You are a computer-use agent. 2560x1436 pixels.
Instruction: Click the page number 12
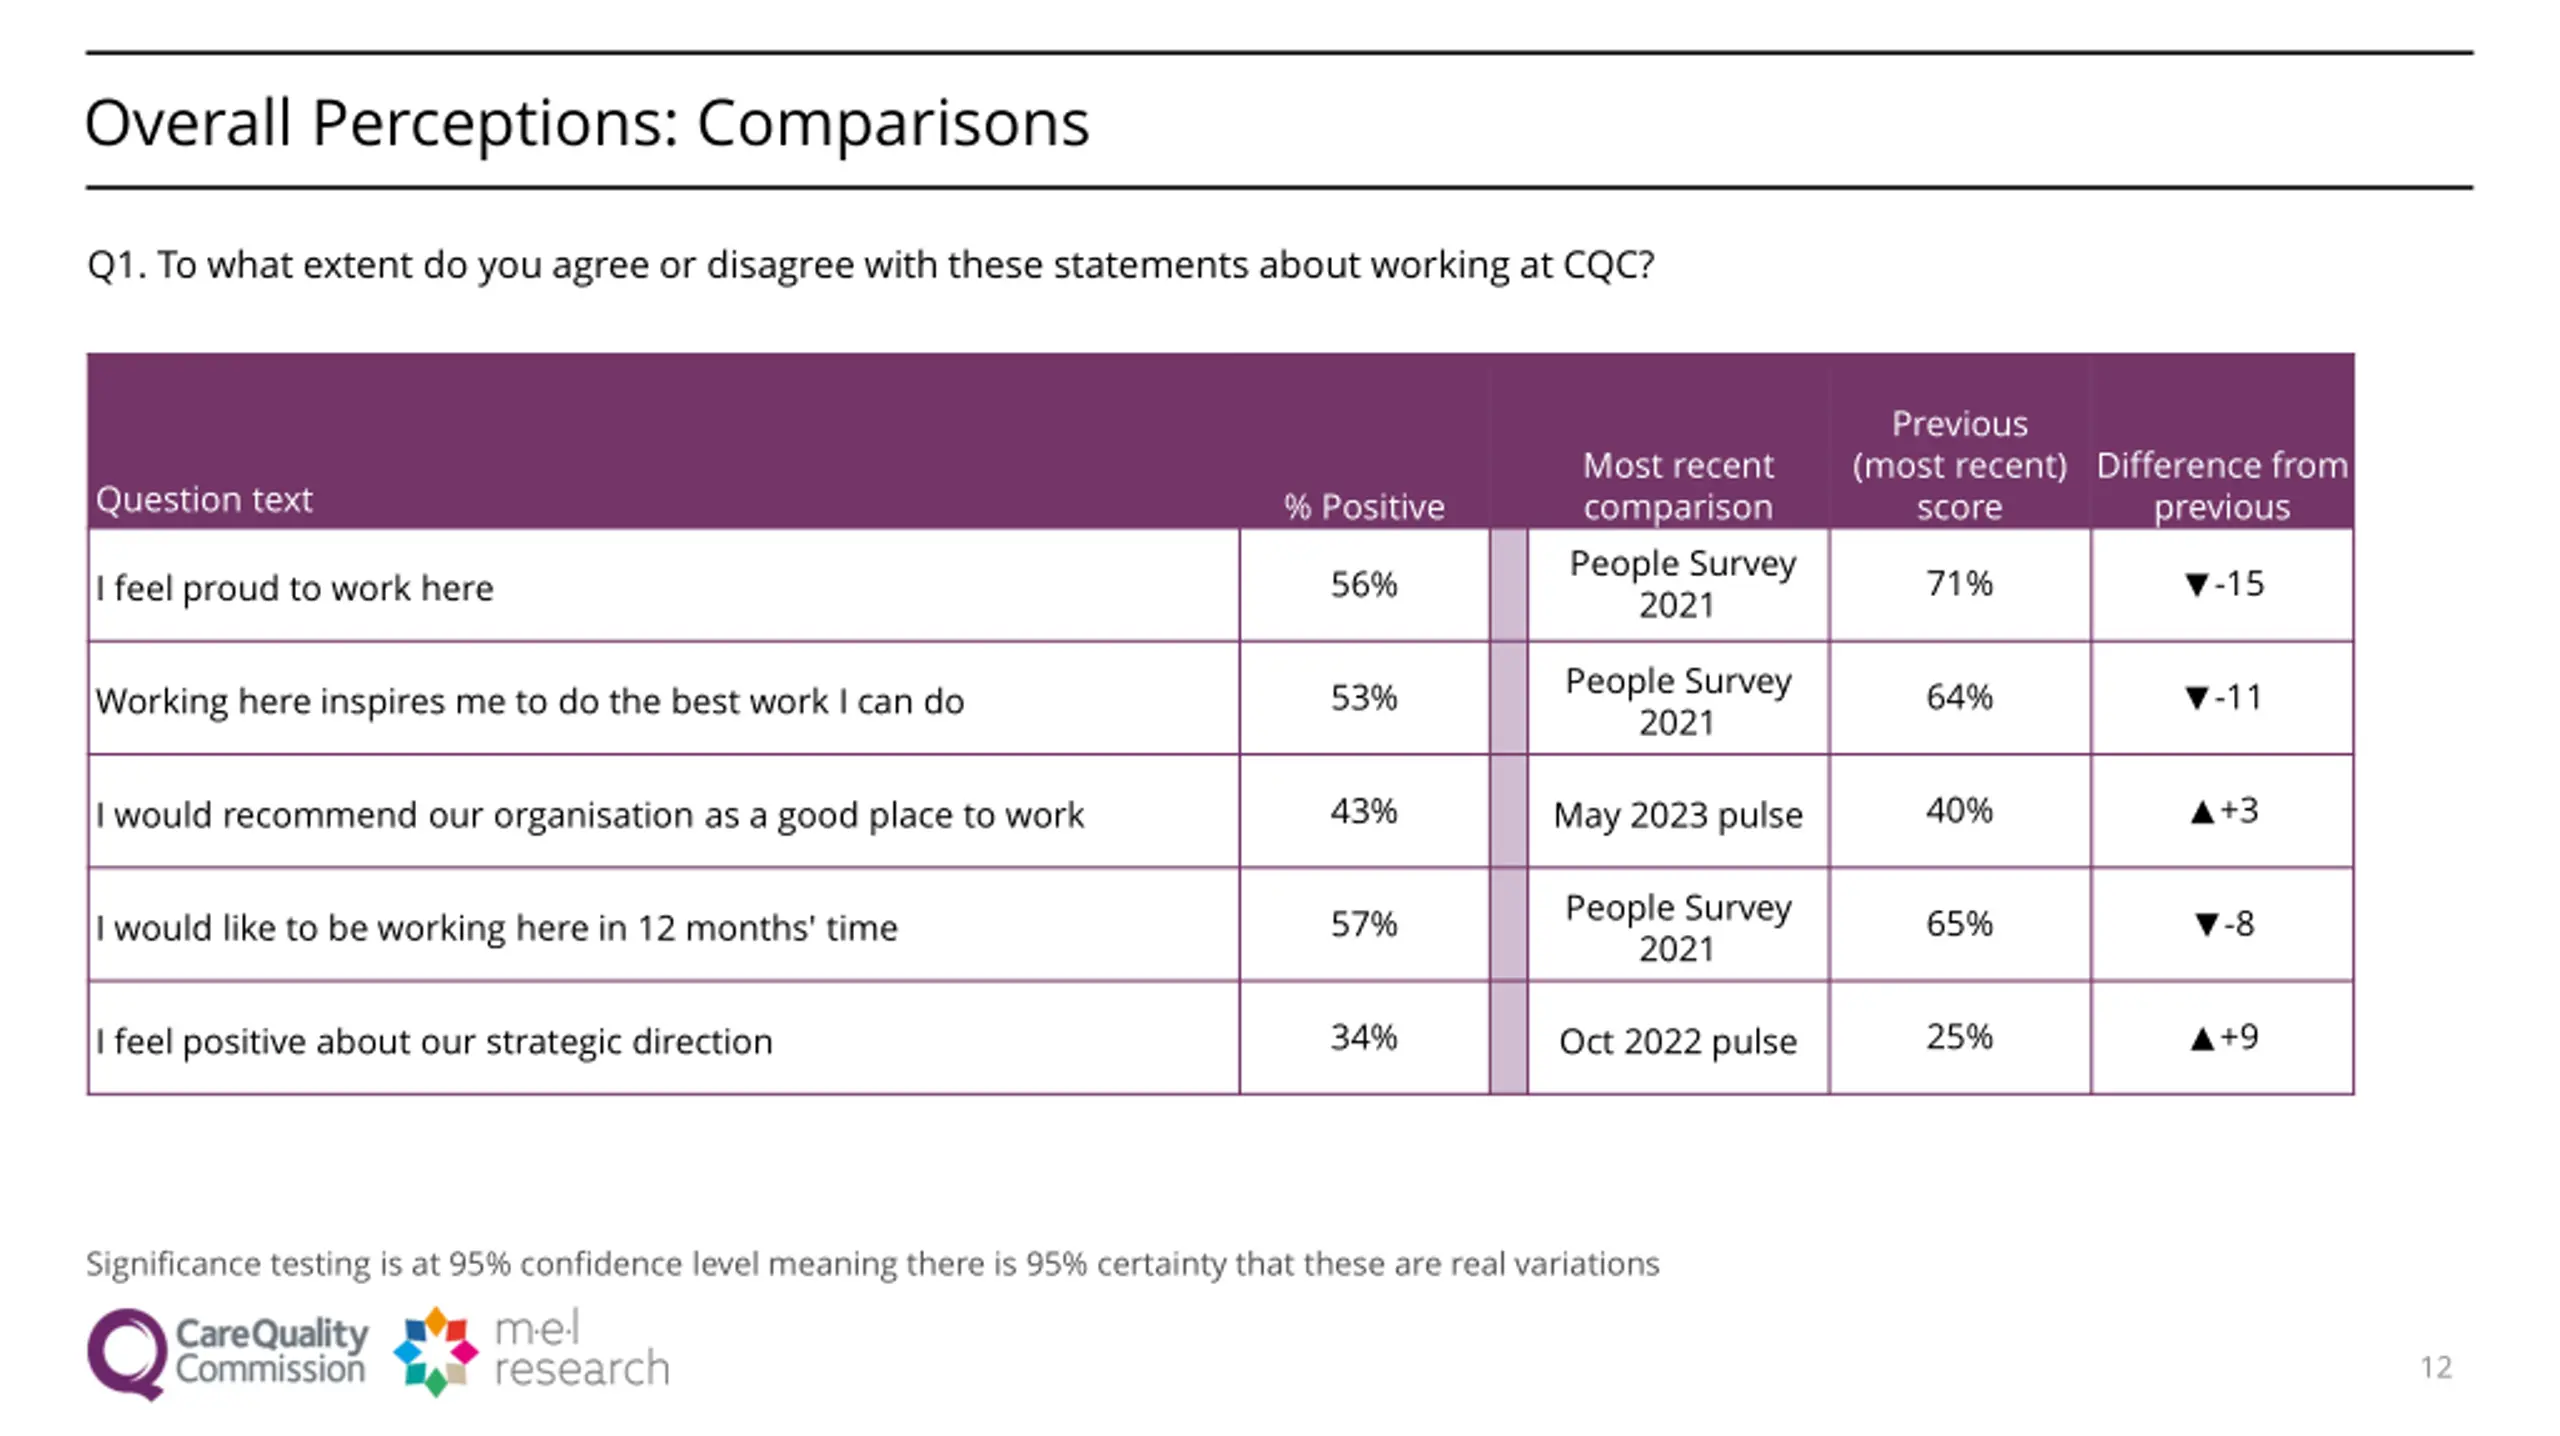pyautogui.click(x=2436, y=1367)
